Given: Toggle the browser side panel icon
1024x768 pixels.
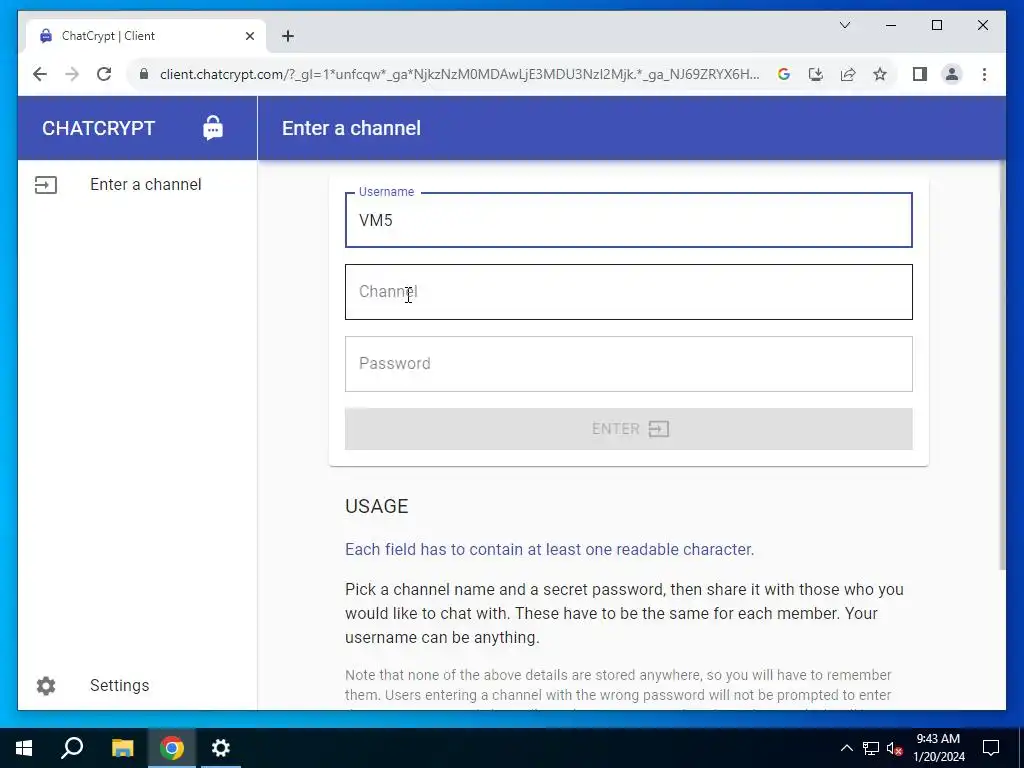Looking at the screenshot, I should pyautogui.click(x=920, y=74).
